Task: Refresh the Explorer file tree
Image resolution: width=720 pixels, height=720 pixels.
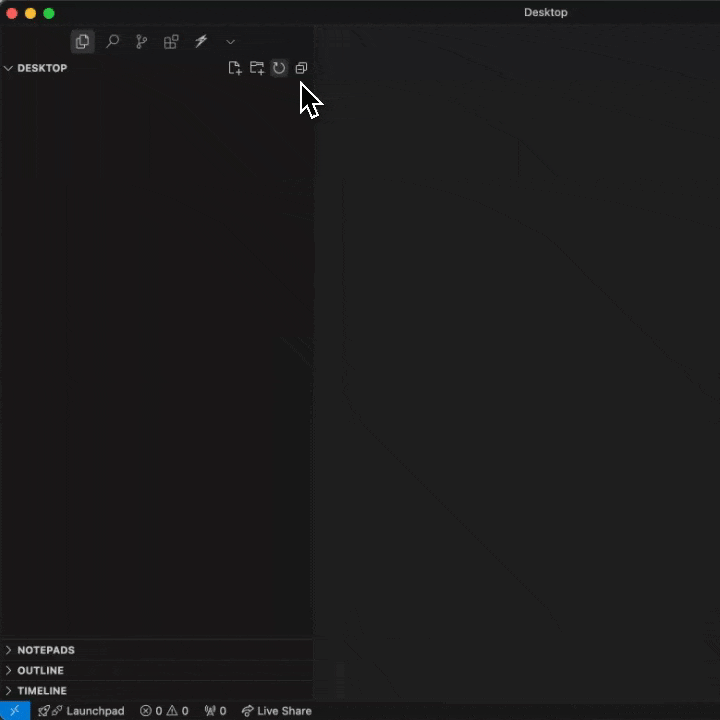Action: (x=279, y=68)
